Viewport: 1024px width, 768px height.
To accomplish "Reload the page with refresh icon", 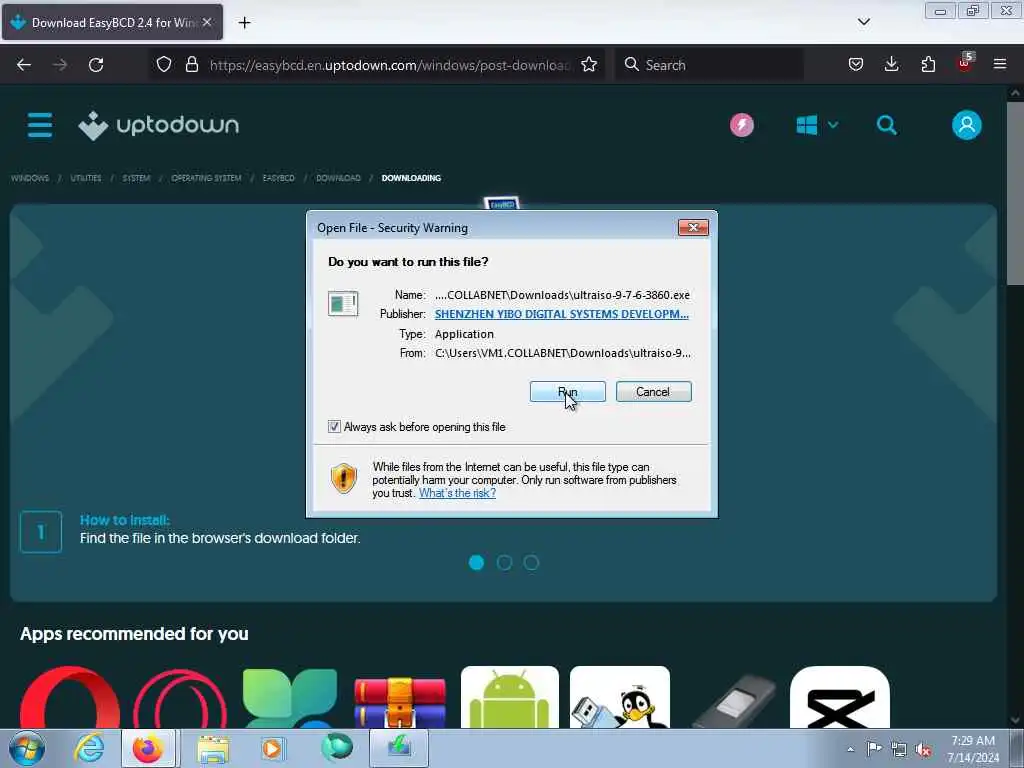I will pyautogui.click(x=96, y=65).
